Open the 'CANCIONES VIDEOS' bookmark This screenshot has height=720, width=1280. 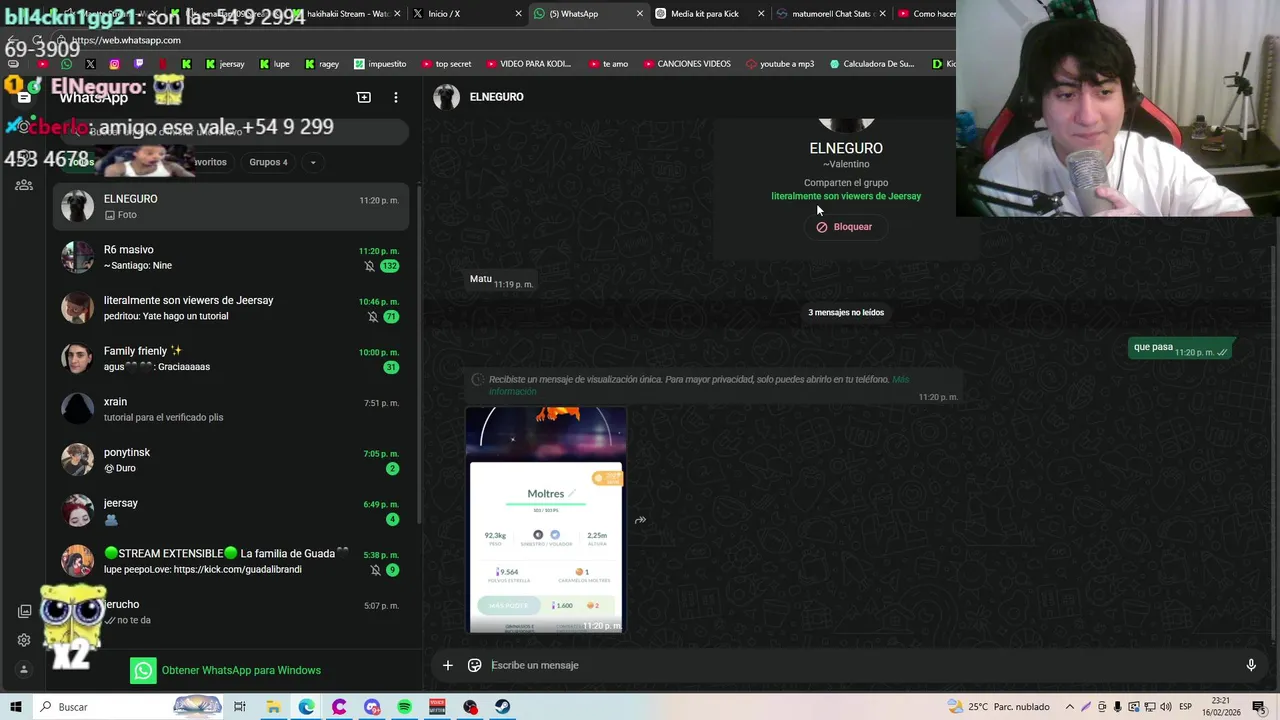point(686,64)
